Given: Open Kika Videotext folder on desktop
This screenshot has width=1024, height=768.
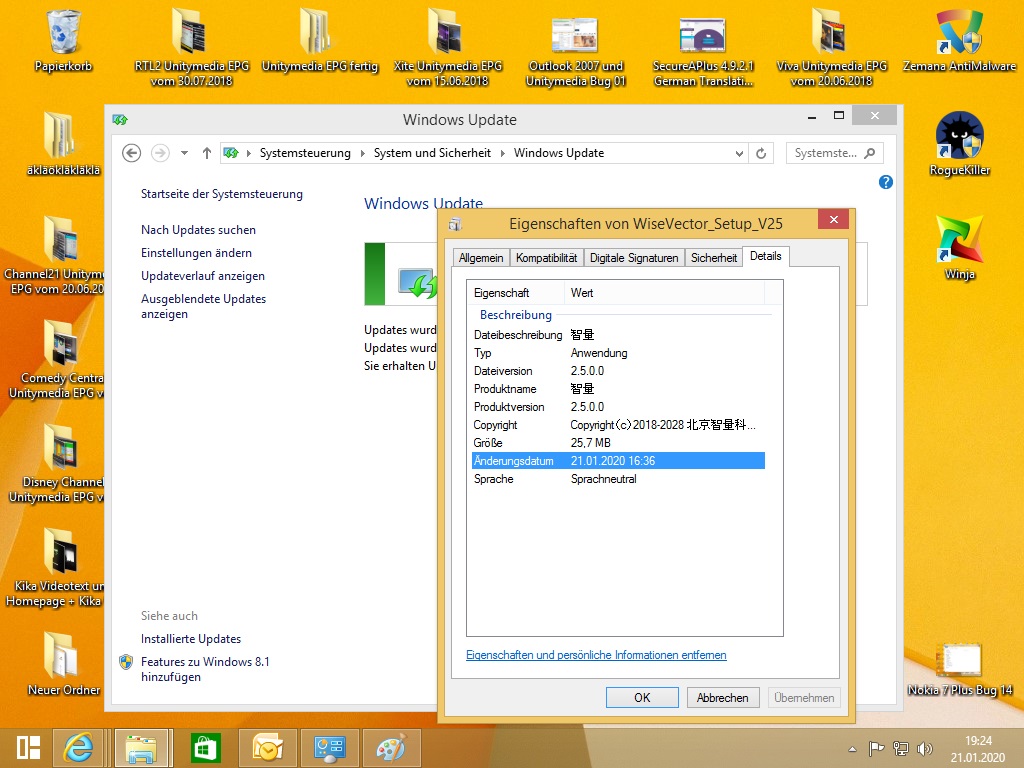Looking at the screenshot, I should (x=57, y=567).
